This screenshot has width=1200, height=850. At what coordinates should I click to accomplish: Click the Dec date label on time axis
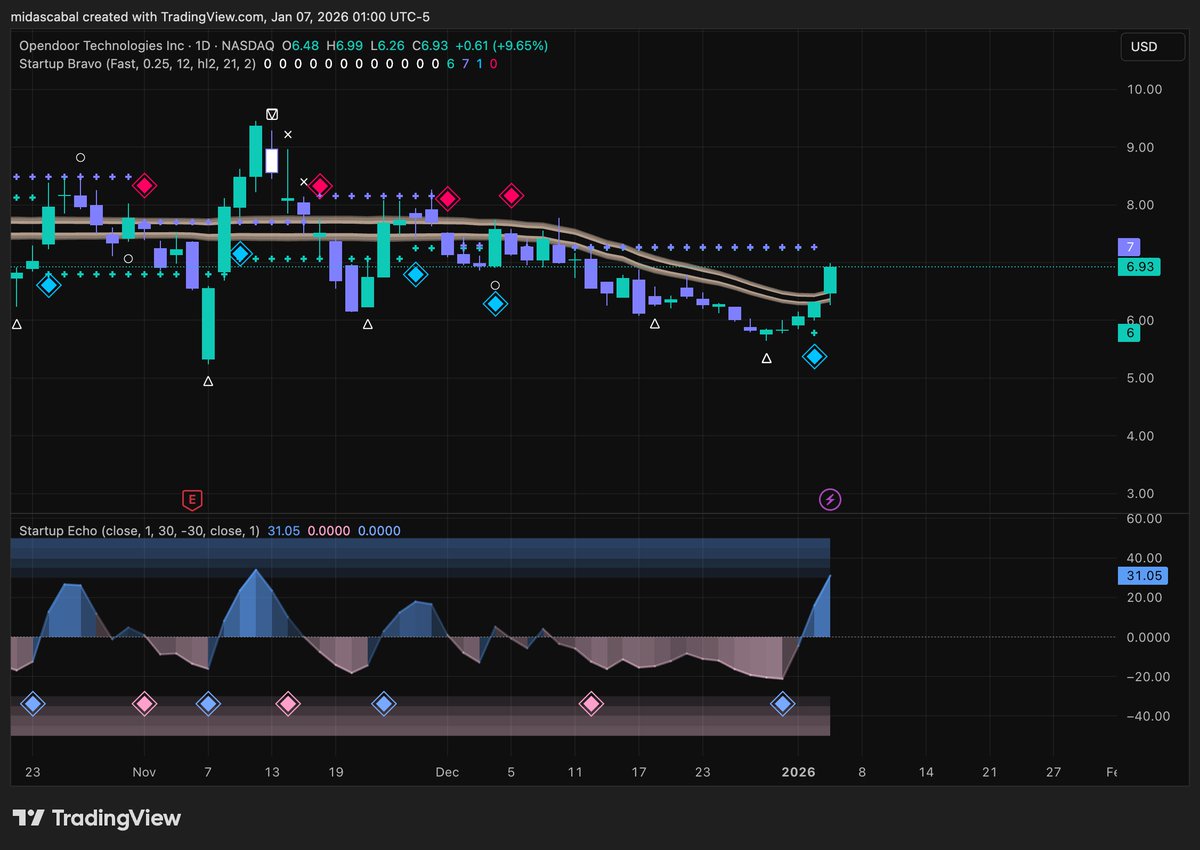[x=448, y=773]
